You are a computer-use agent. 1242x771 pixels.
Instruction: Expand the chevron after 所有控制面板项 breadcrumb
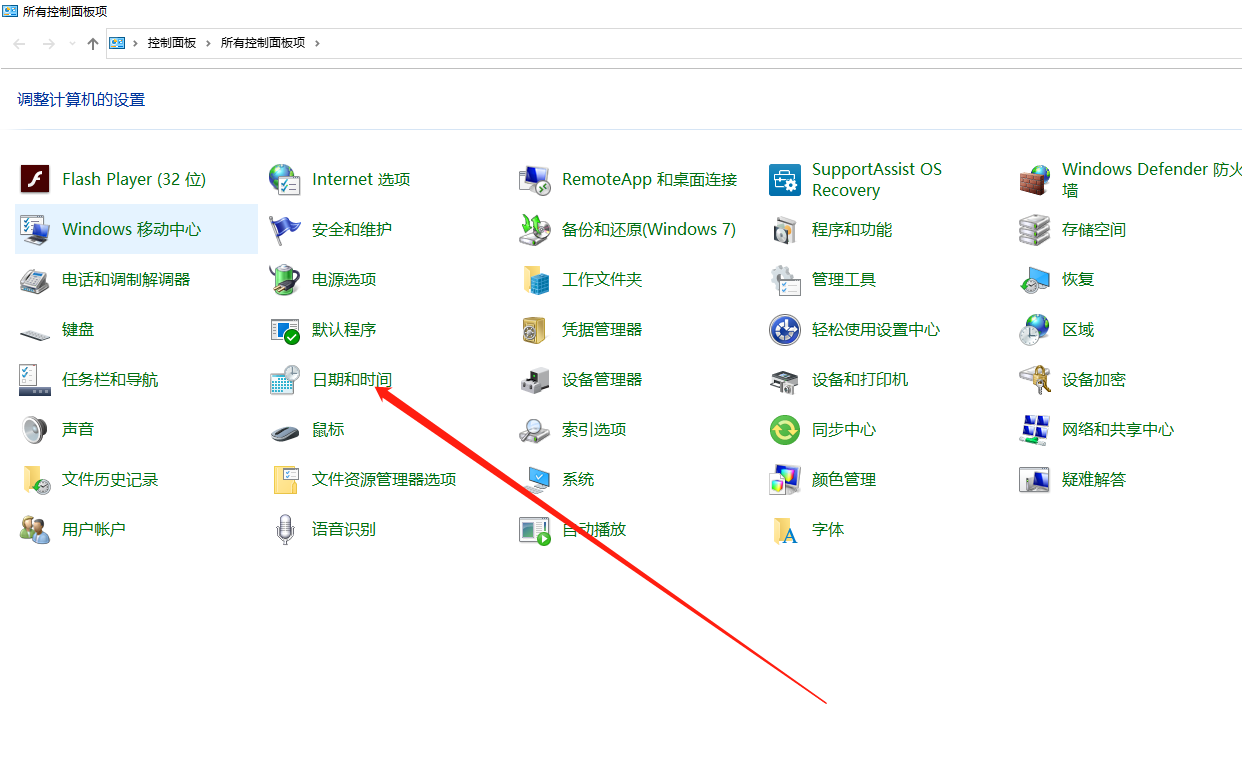pos(317,43)
